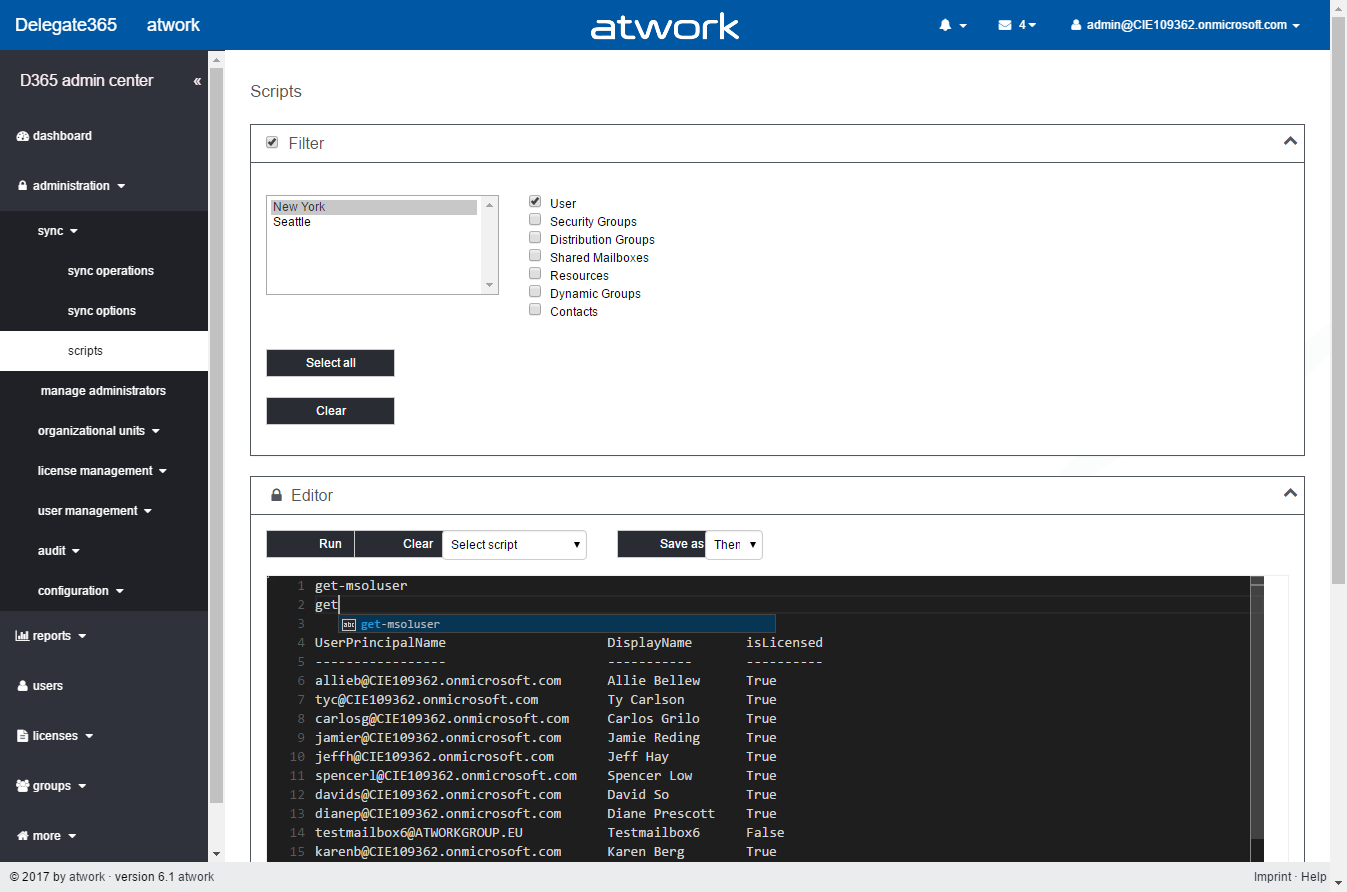Click the licenses document icon

[x=23, y=736]
